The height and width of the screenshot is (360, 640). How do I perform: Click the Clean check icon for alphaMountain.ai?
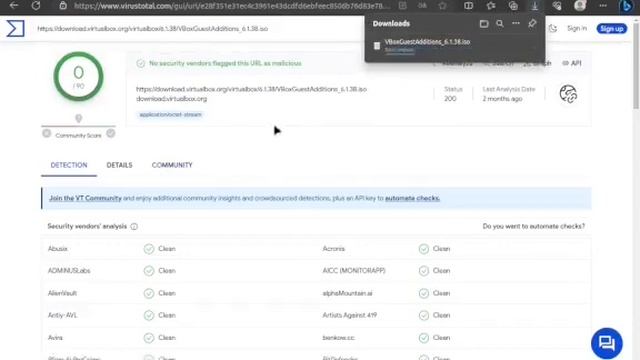tap(424, 293)
